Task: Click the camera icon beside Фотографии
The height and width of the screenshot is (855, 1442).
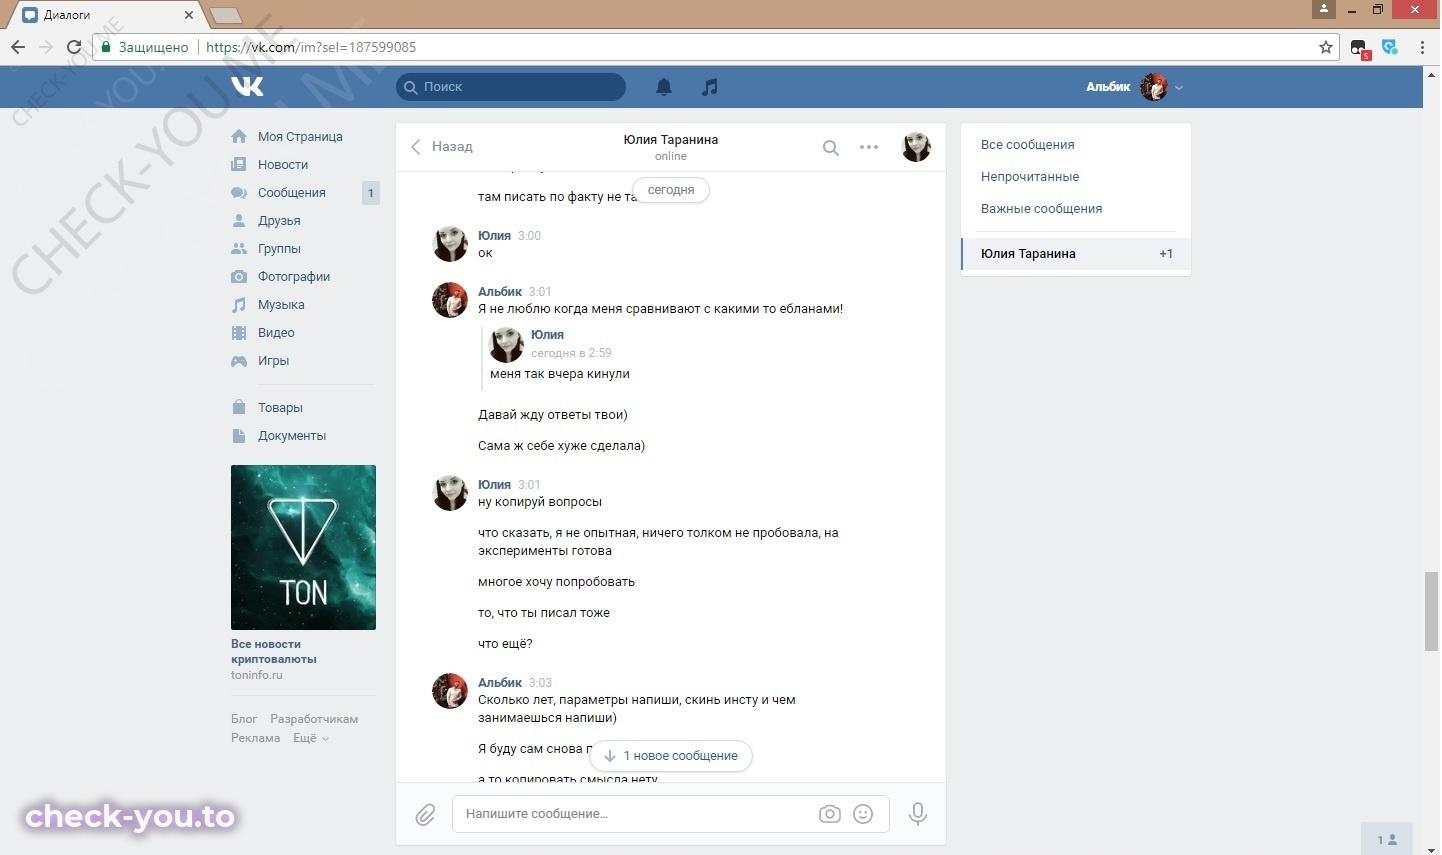Action: (x=239, y=277)
